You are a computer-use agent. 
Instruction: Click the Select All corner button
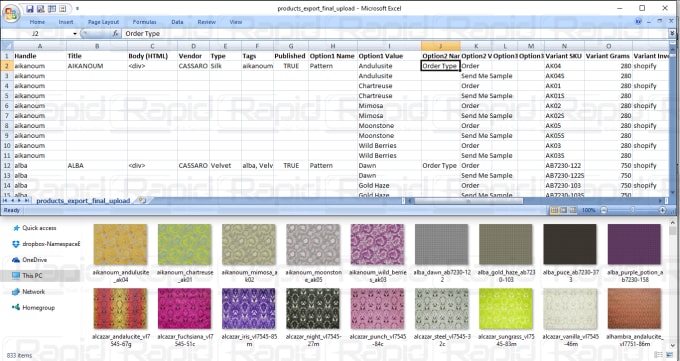pos(7,46)
